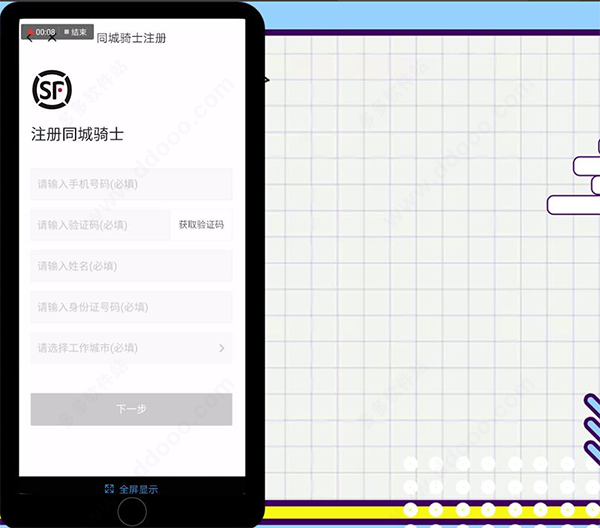Tap the back arrow in the header
The height and width of the screenshot is (528, 600).
tap(29, 41)
